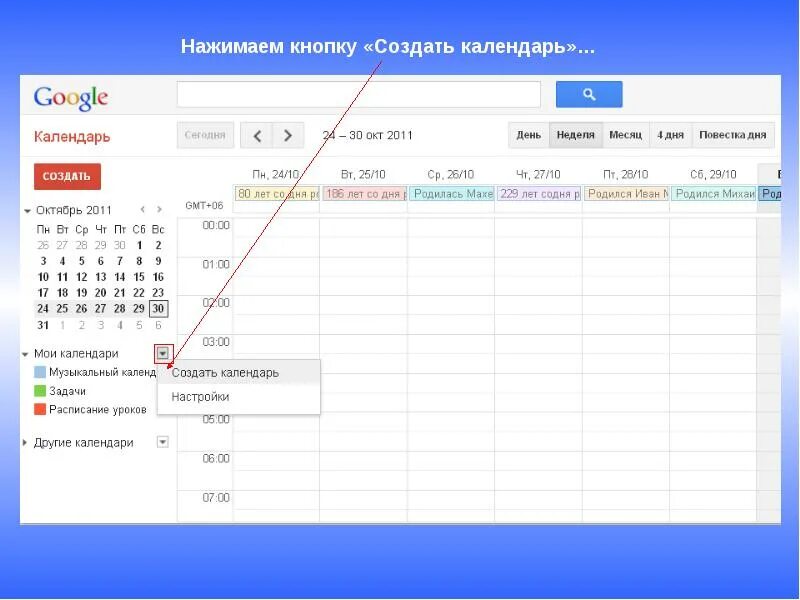800x600 pixels.
Task: Click the 00:00 time slot label
Action: 216,225
